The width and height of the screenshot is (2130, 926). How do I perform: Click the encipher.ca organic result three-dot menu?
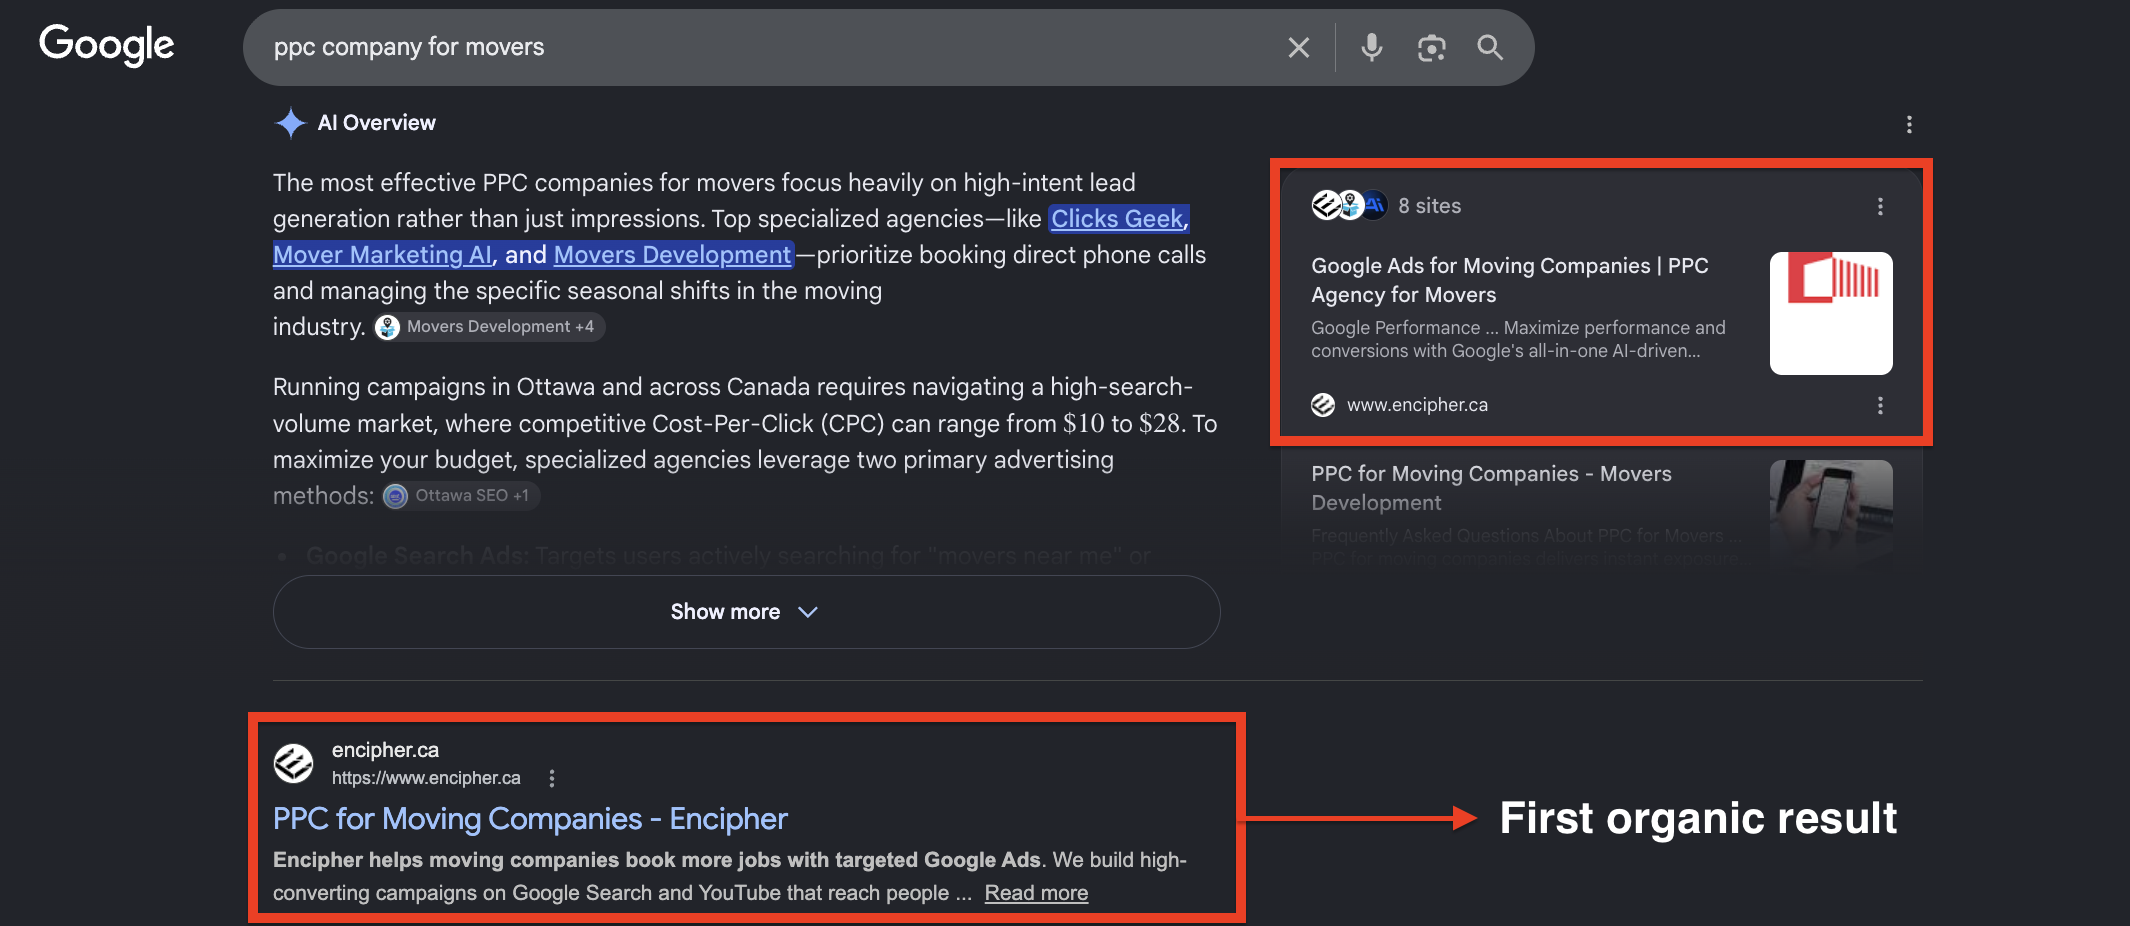click(x=552, y=778)
